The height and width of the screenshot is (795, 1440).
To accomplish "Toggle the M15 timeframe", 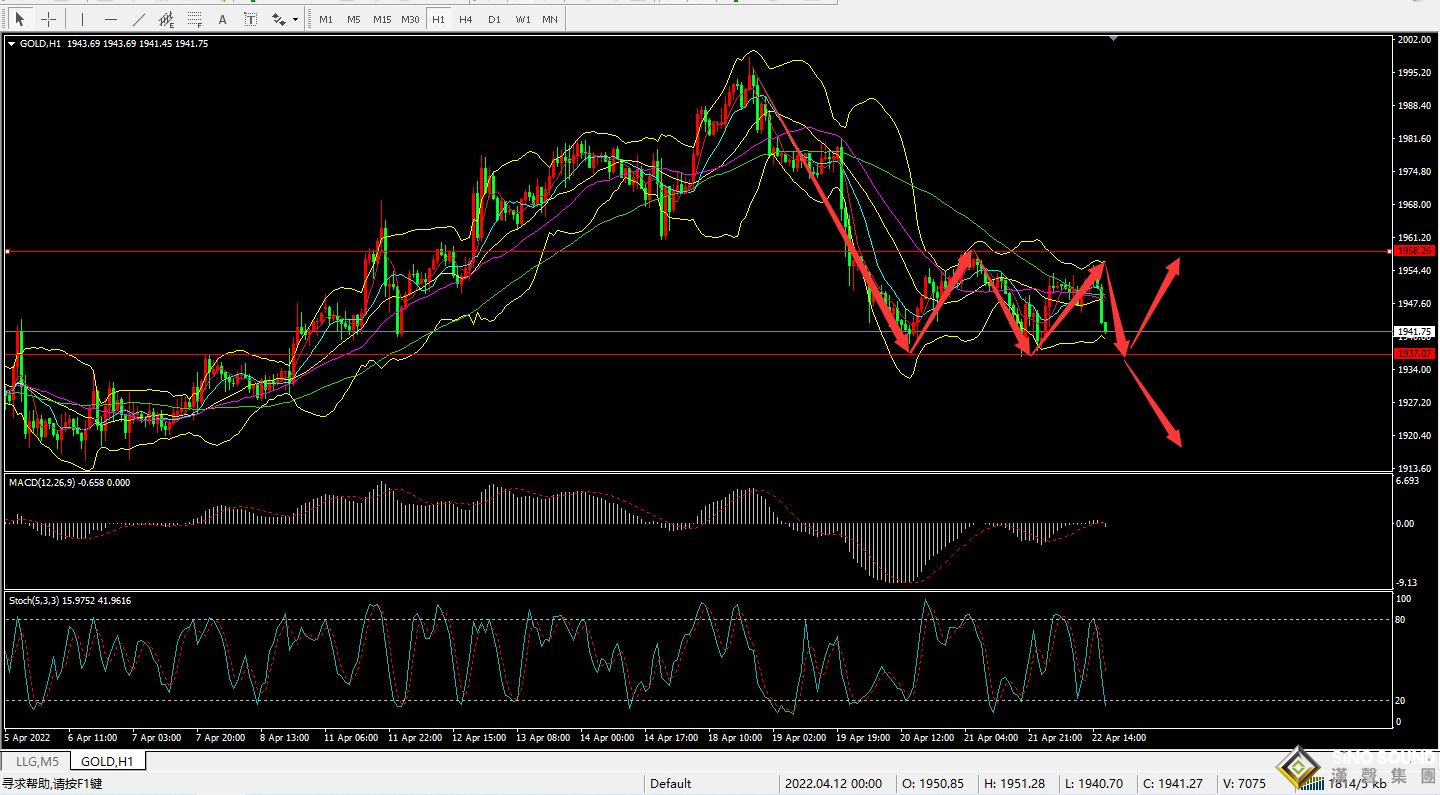I will click(x=382, y=19).
